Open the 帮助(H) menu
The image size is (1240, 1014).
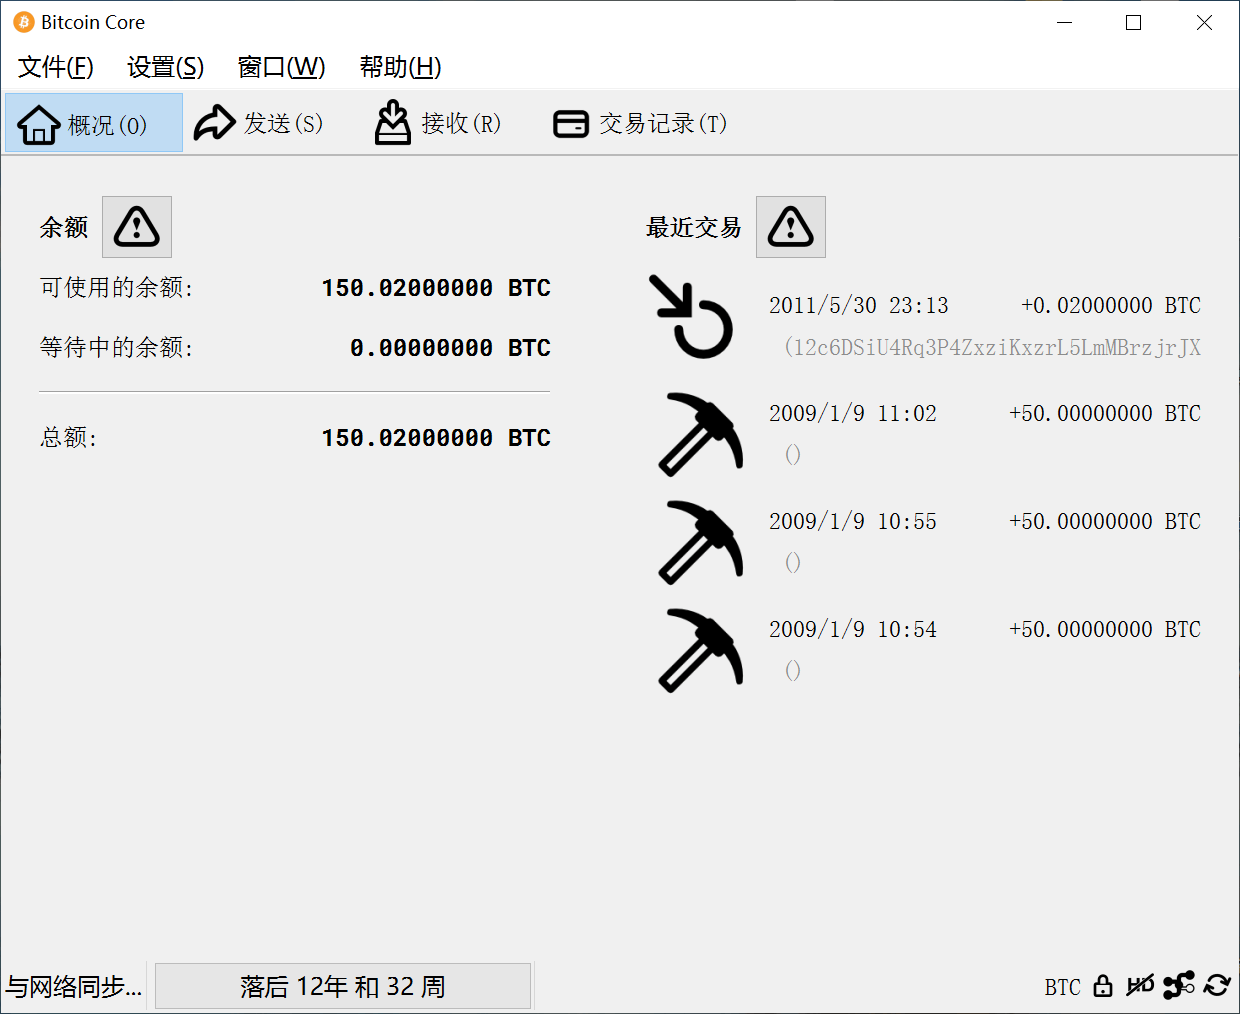400,67
